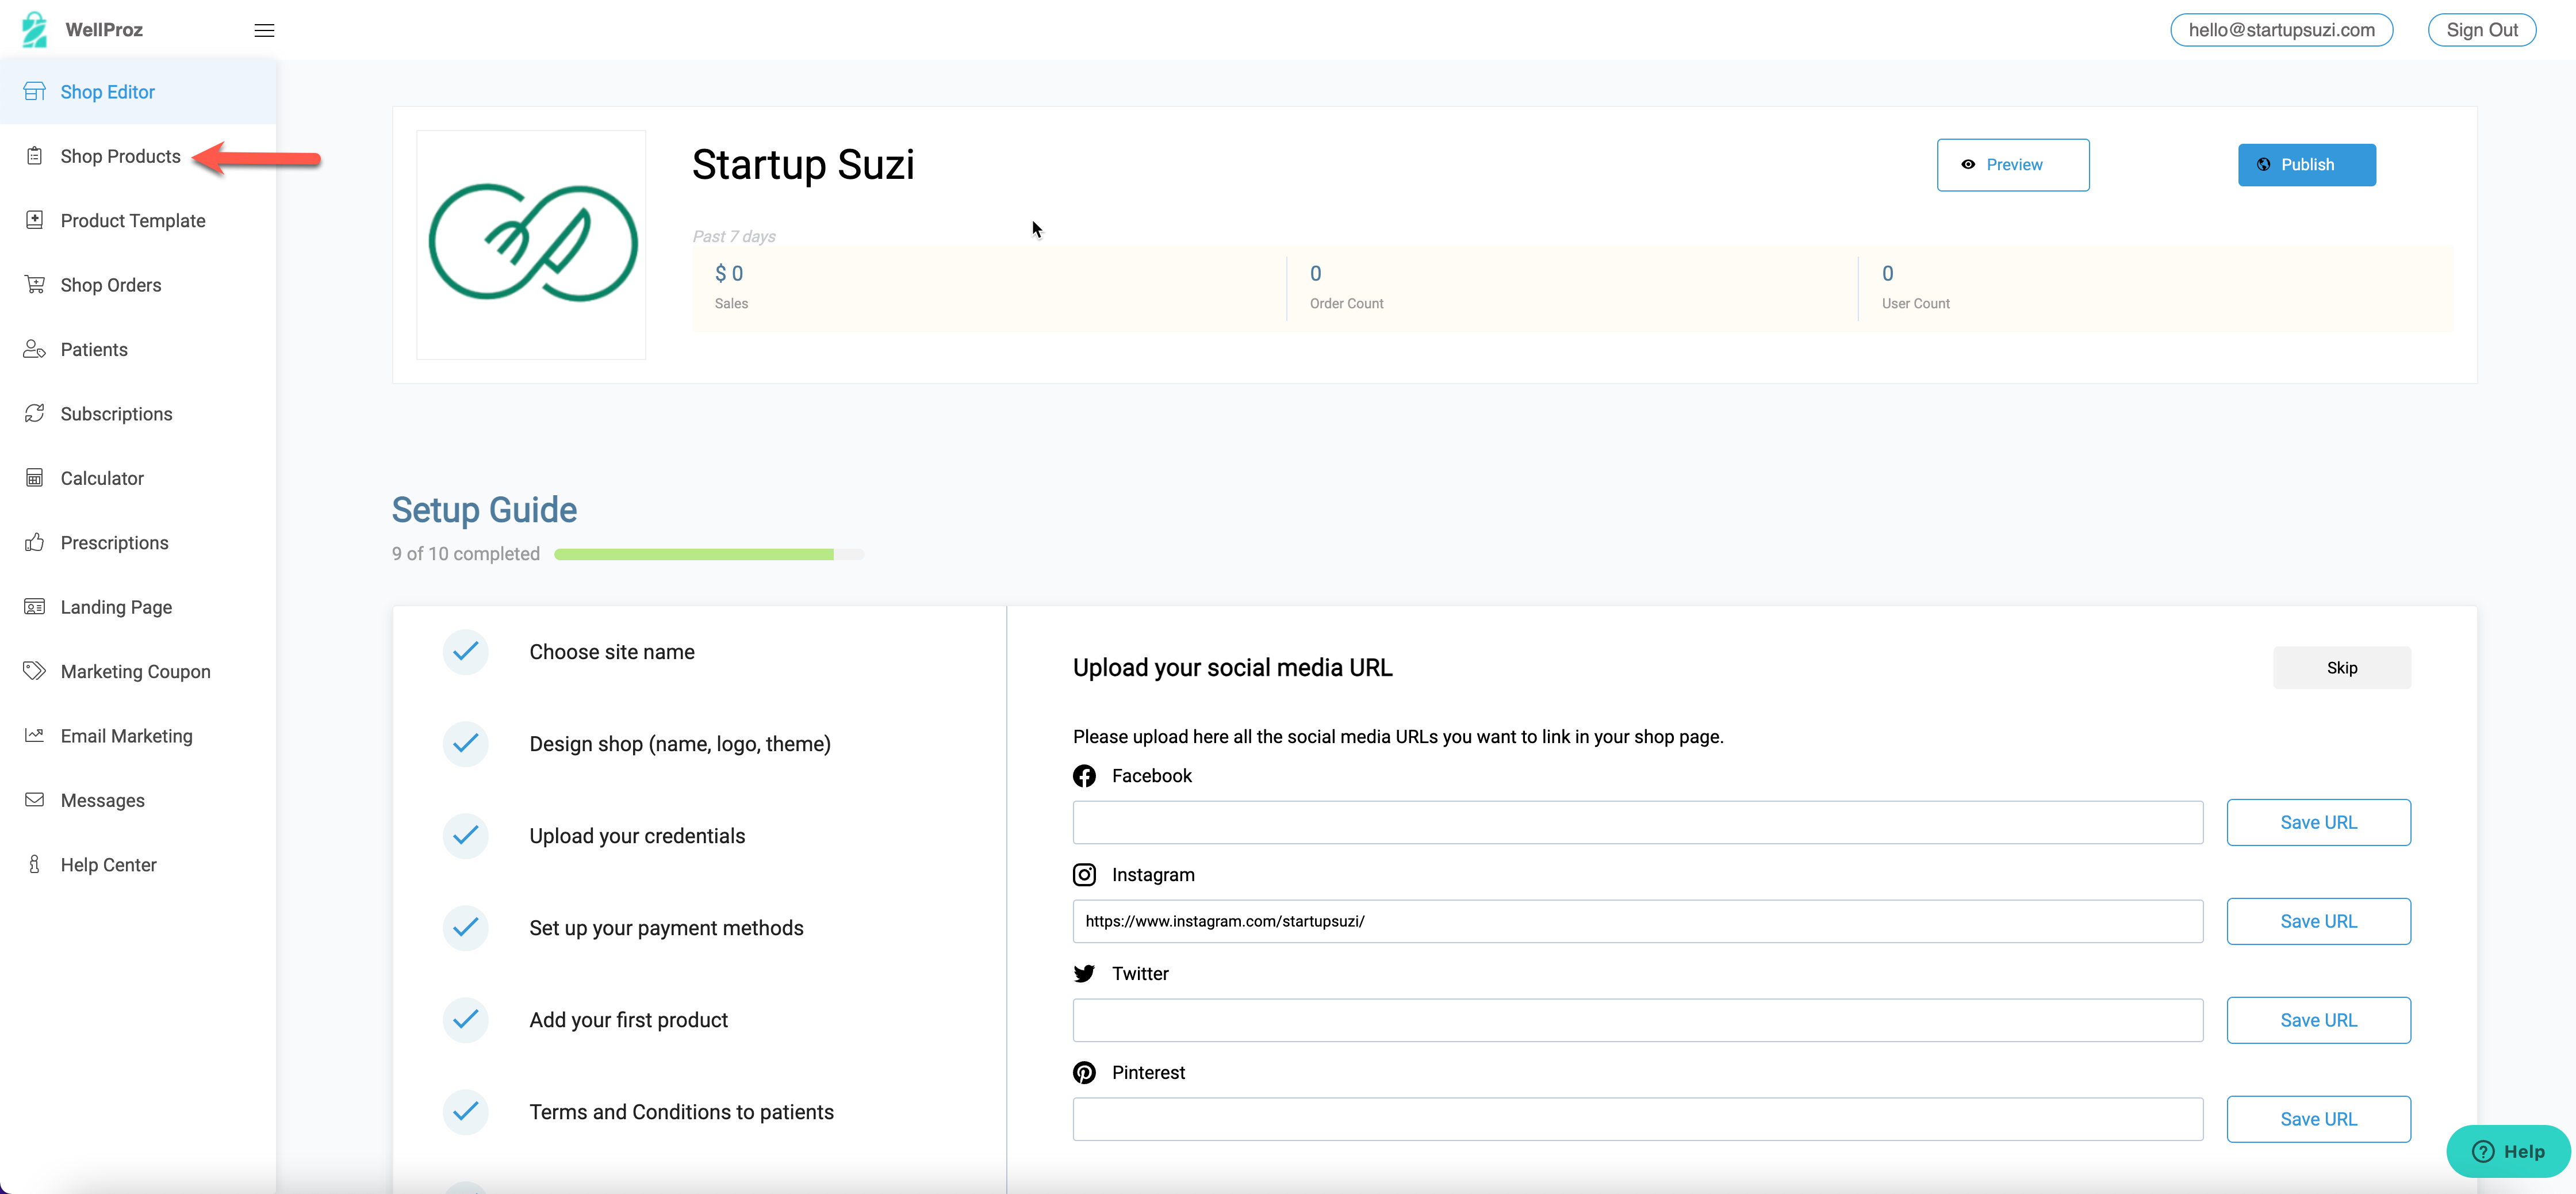Open the Set up your payment methods step
The height and width of the screenshot is (1194, 2576).
tap(666, 928)
